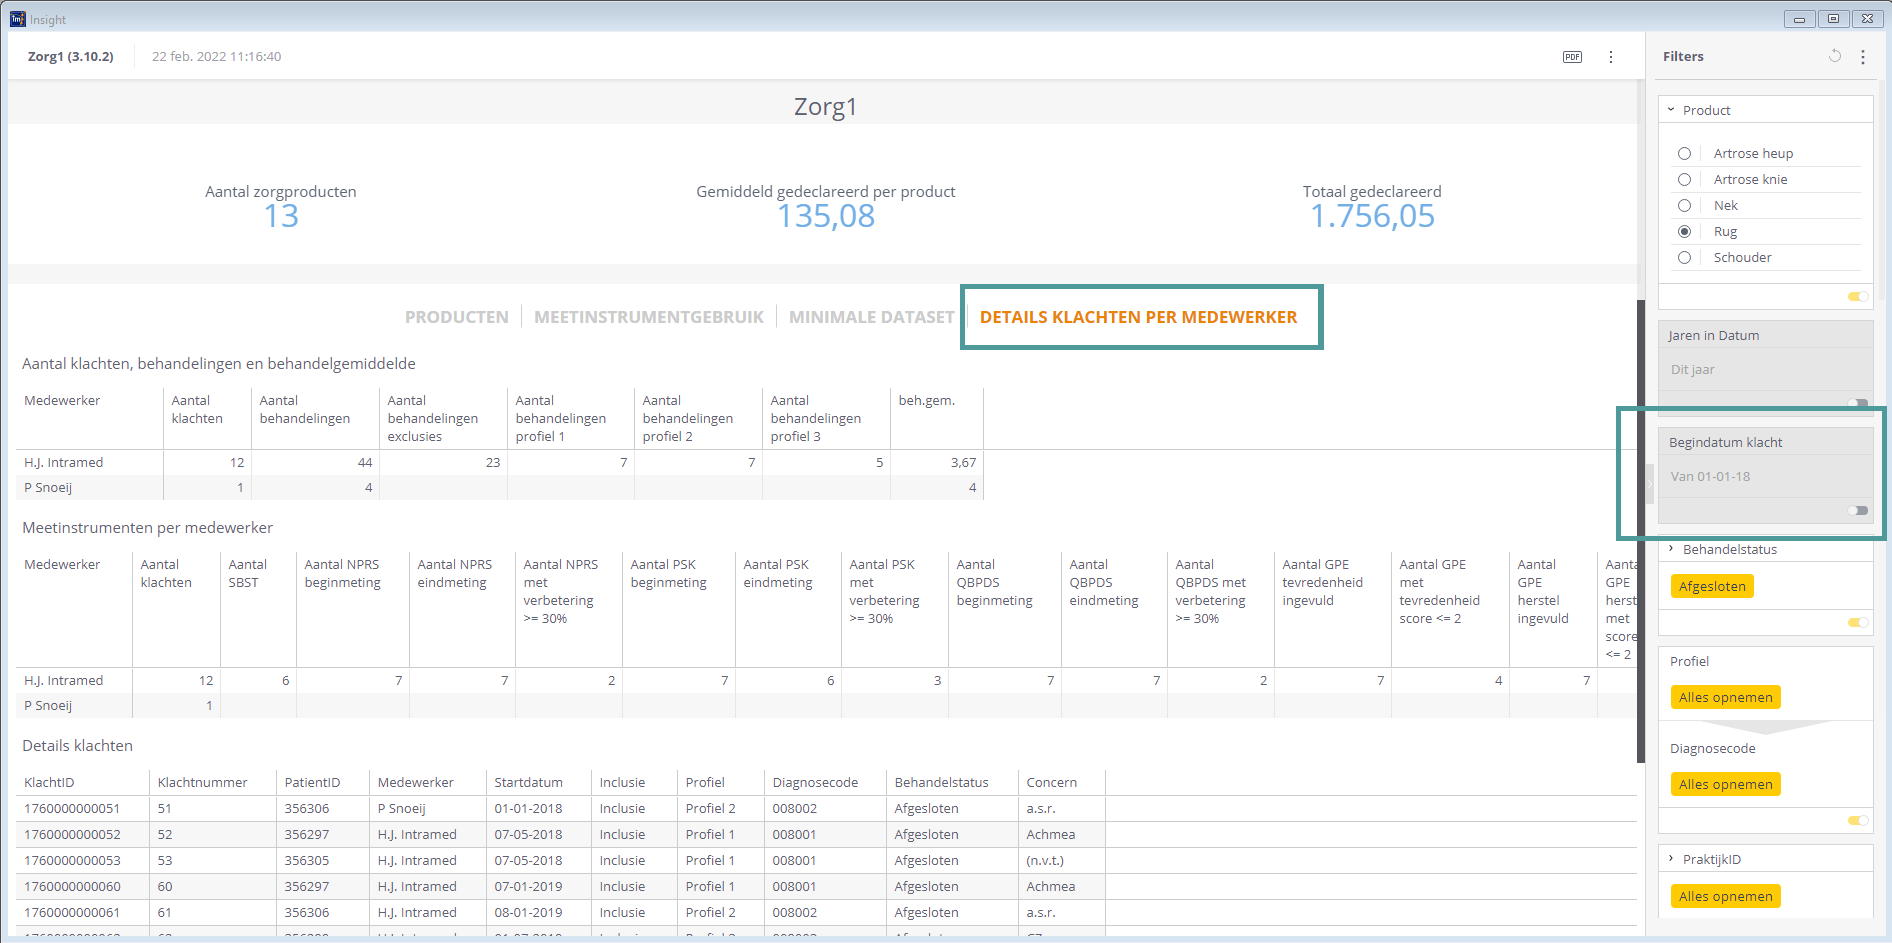Switch to the MINIMALE DATASET tab
The width and height of the screenshot is (1892, 943).
(871, 317)
